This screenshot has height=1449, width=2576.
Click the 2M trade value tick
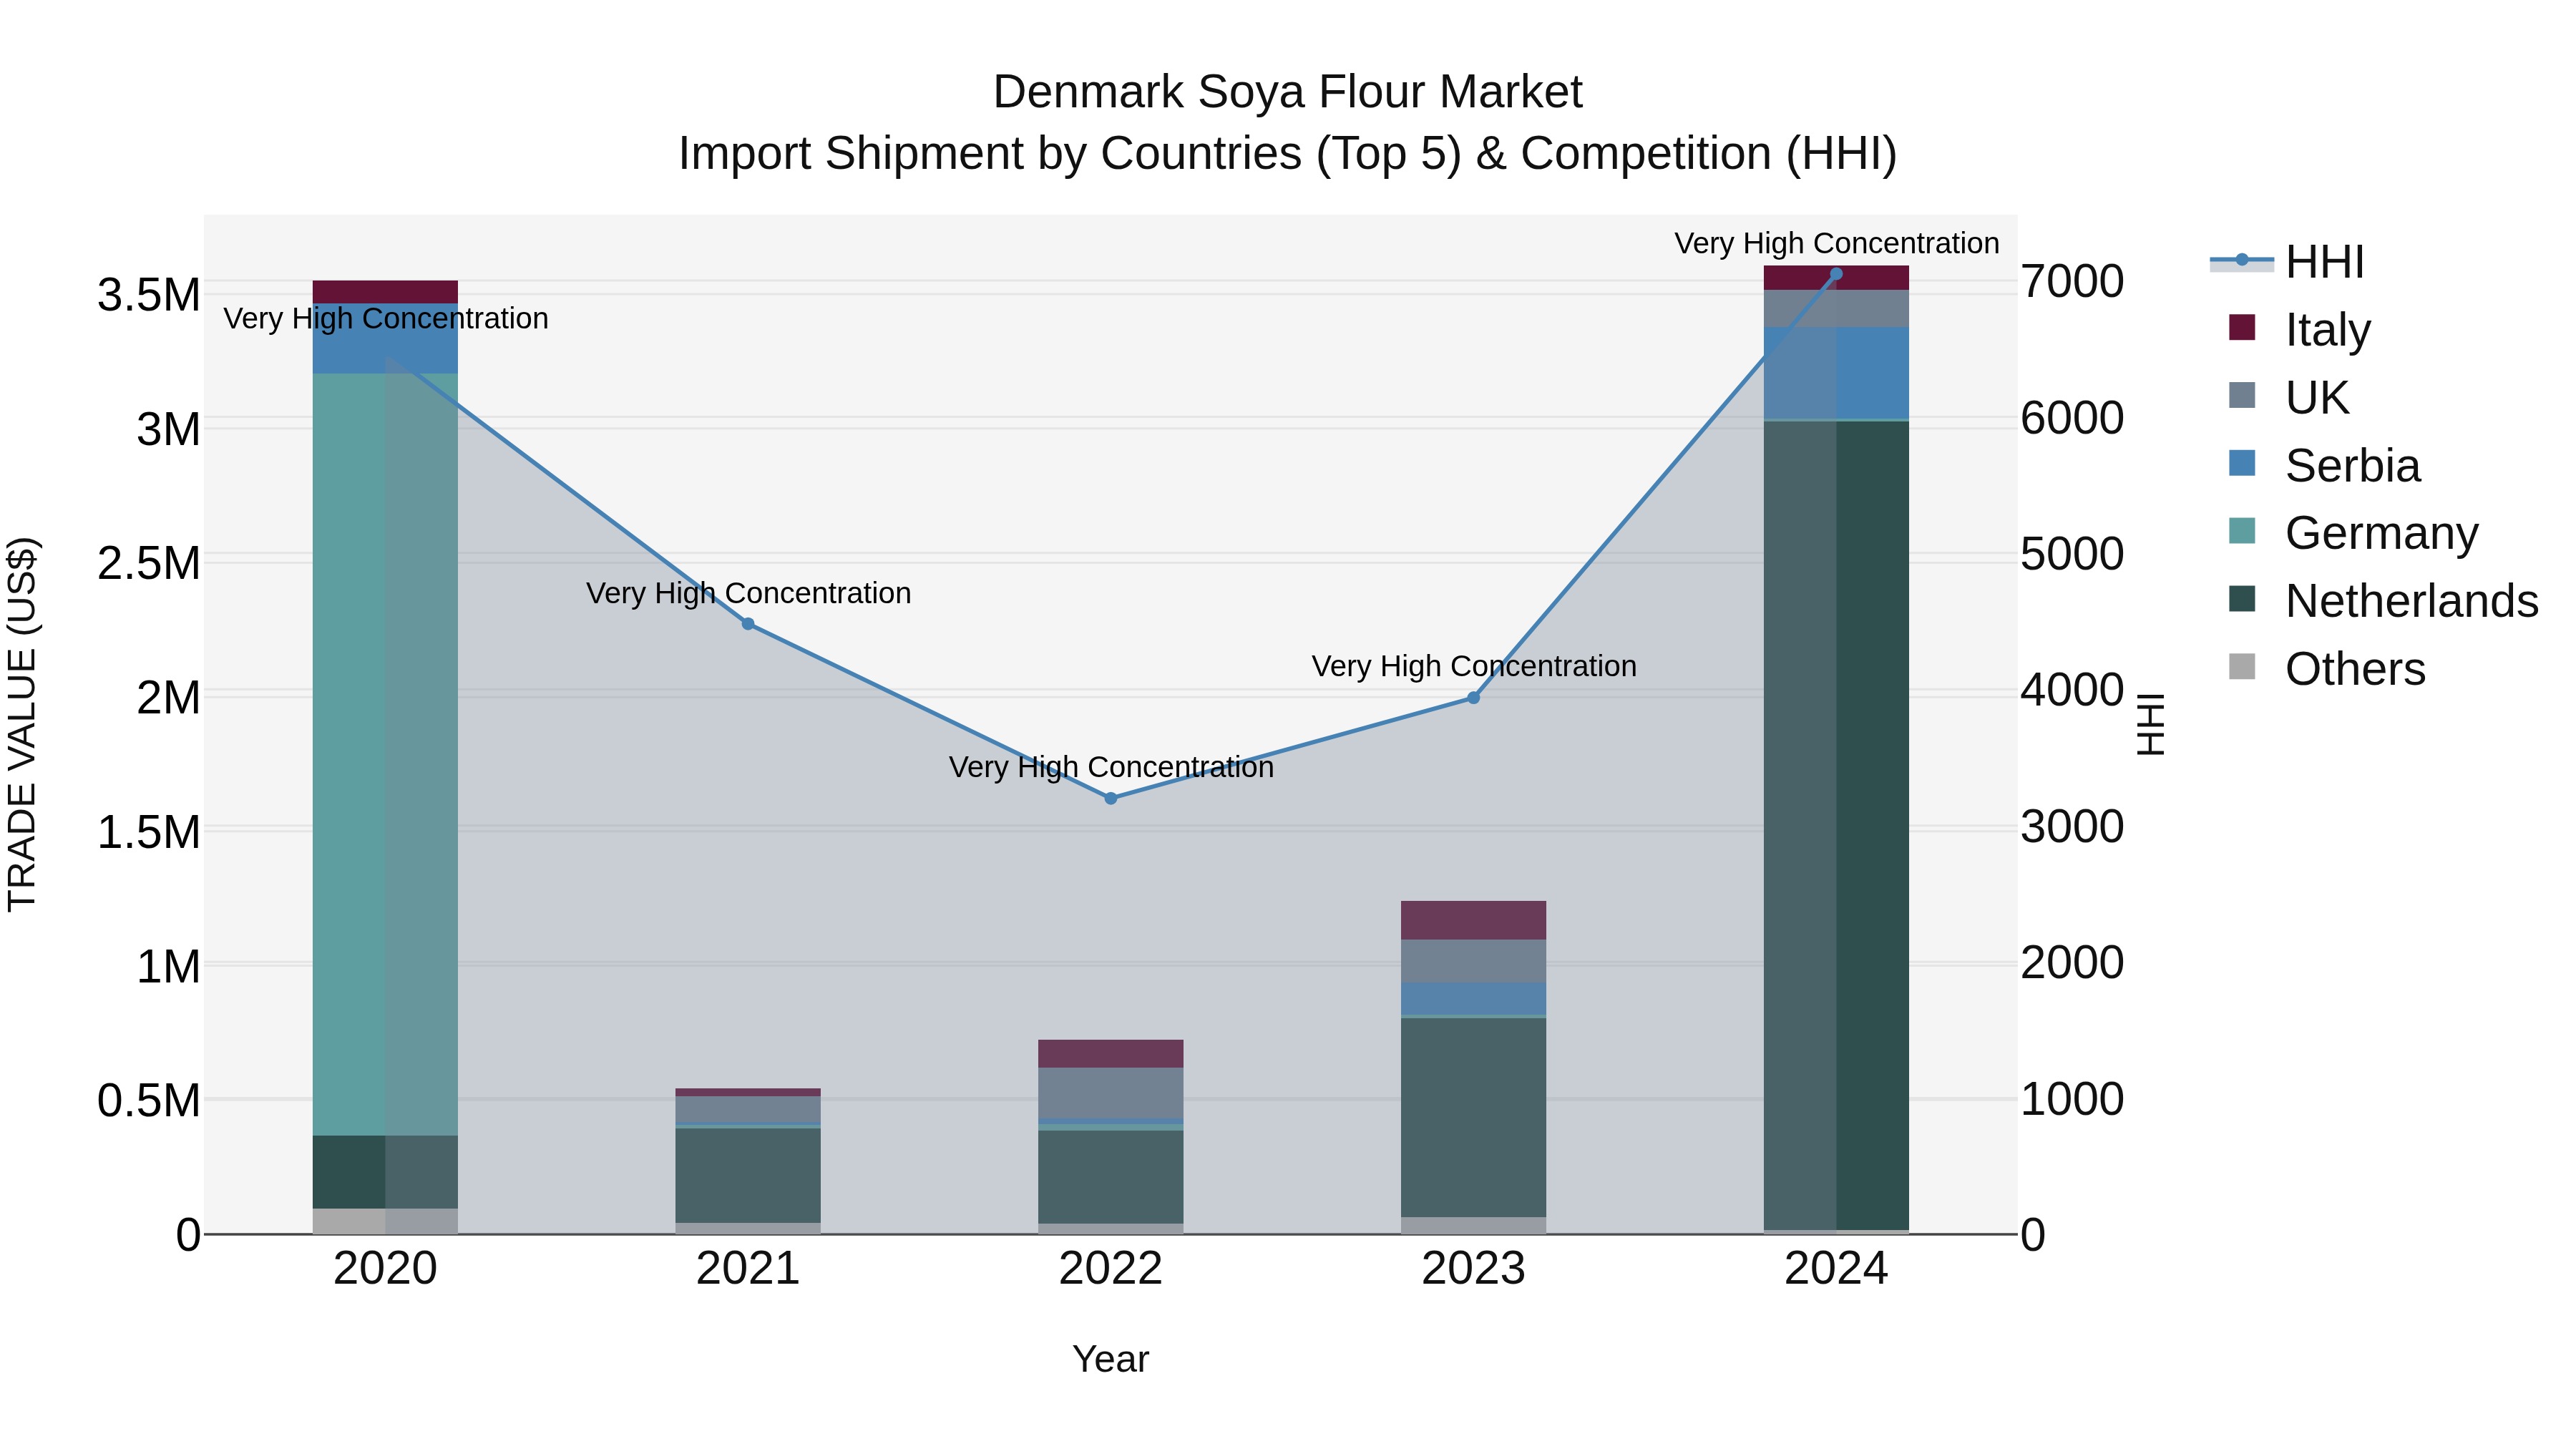click(x=168, y=698)
